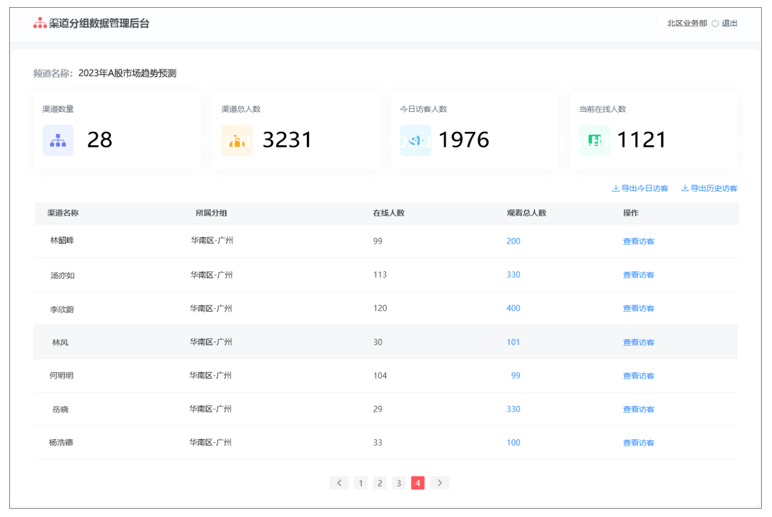Click total viewers 330 for 岳晓
The width and height of the screenshot is (772, 517).
513,409
